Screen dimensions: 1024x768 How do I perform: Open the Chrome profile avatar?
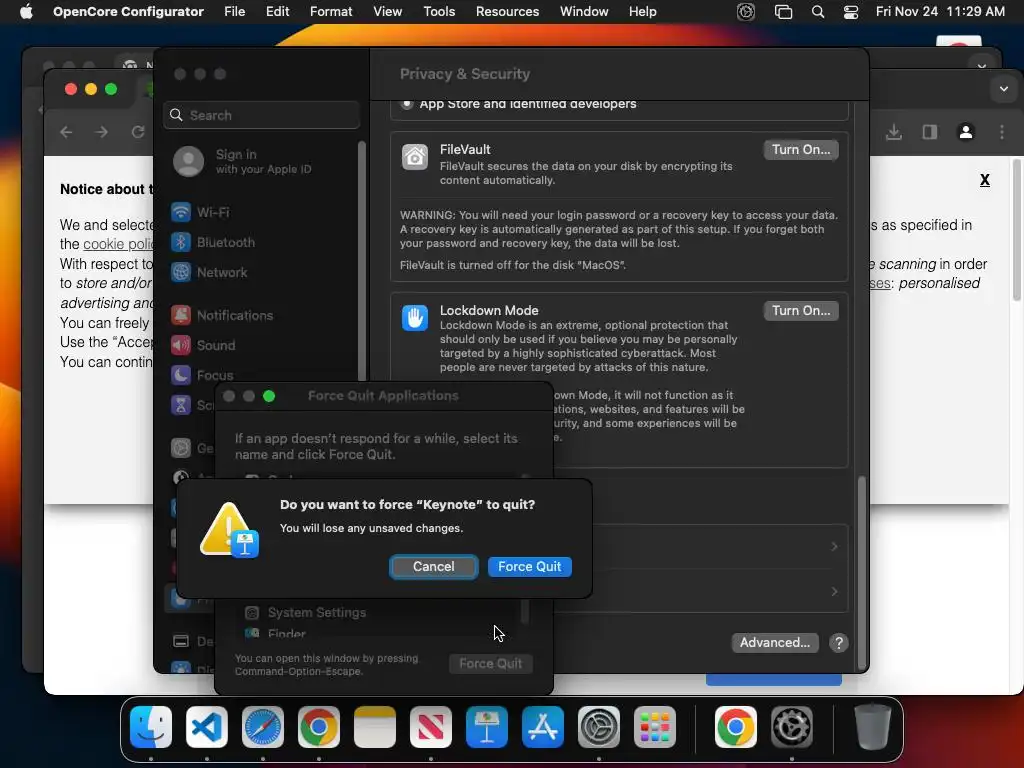click(966, 132)
